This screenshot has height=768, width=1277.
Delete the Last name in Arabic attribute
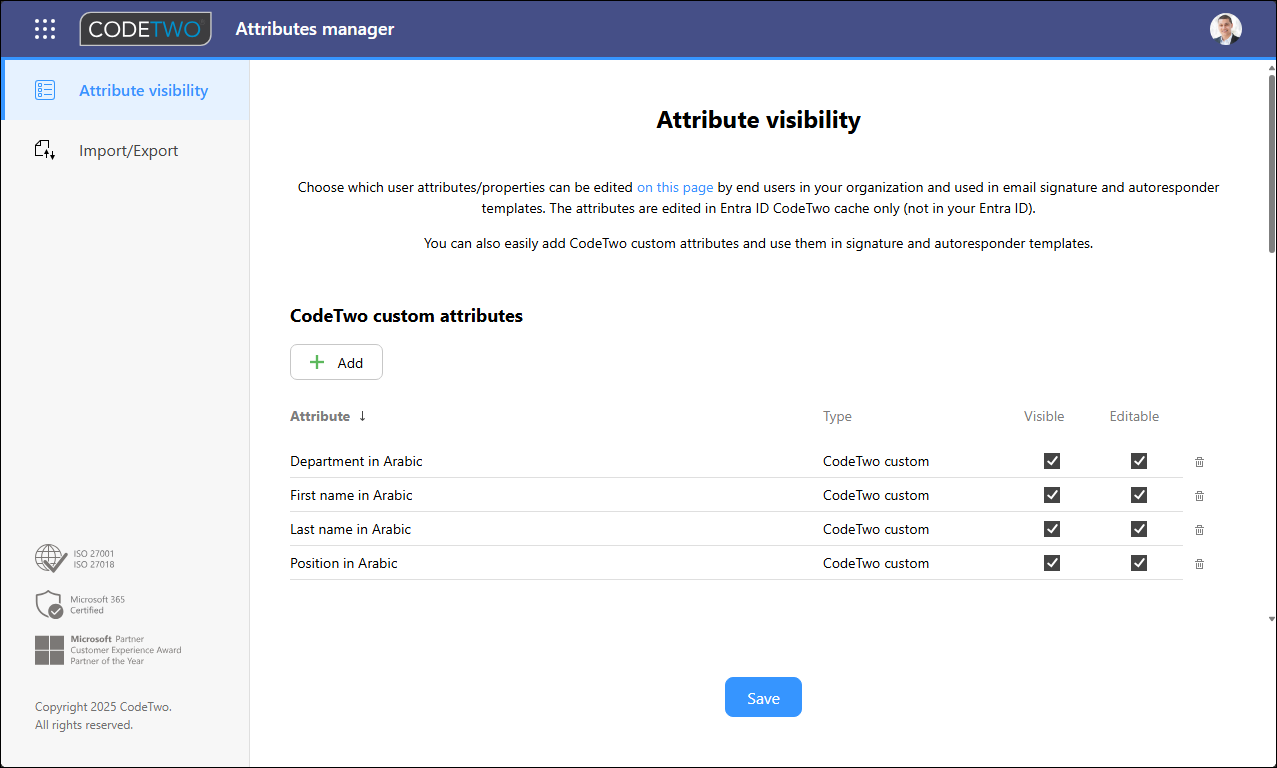click(x=1200, y=530)
